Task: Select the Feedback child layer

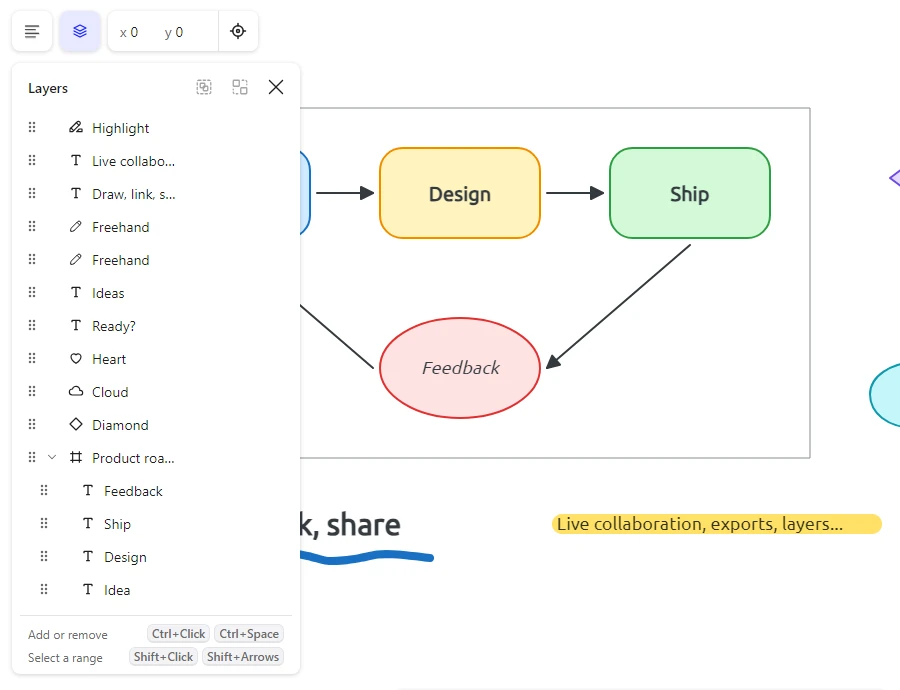Action: (x=156, y=491)
